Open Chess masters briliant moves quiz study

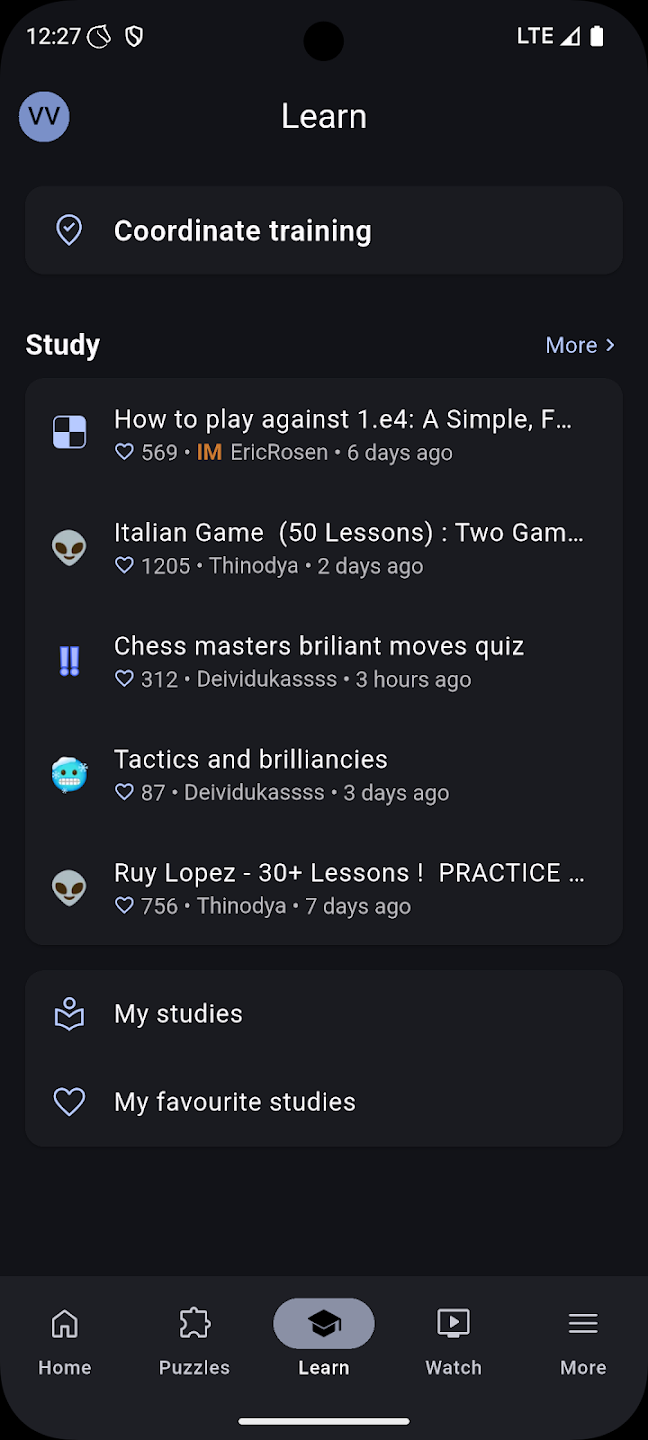tap(319, 646)
